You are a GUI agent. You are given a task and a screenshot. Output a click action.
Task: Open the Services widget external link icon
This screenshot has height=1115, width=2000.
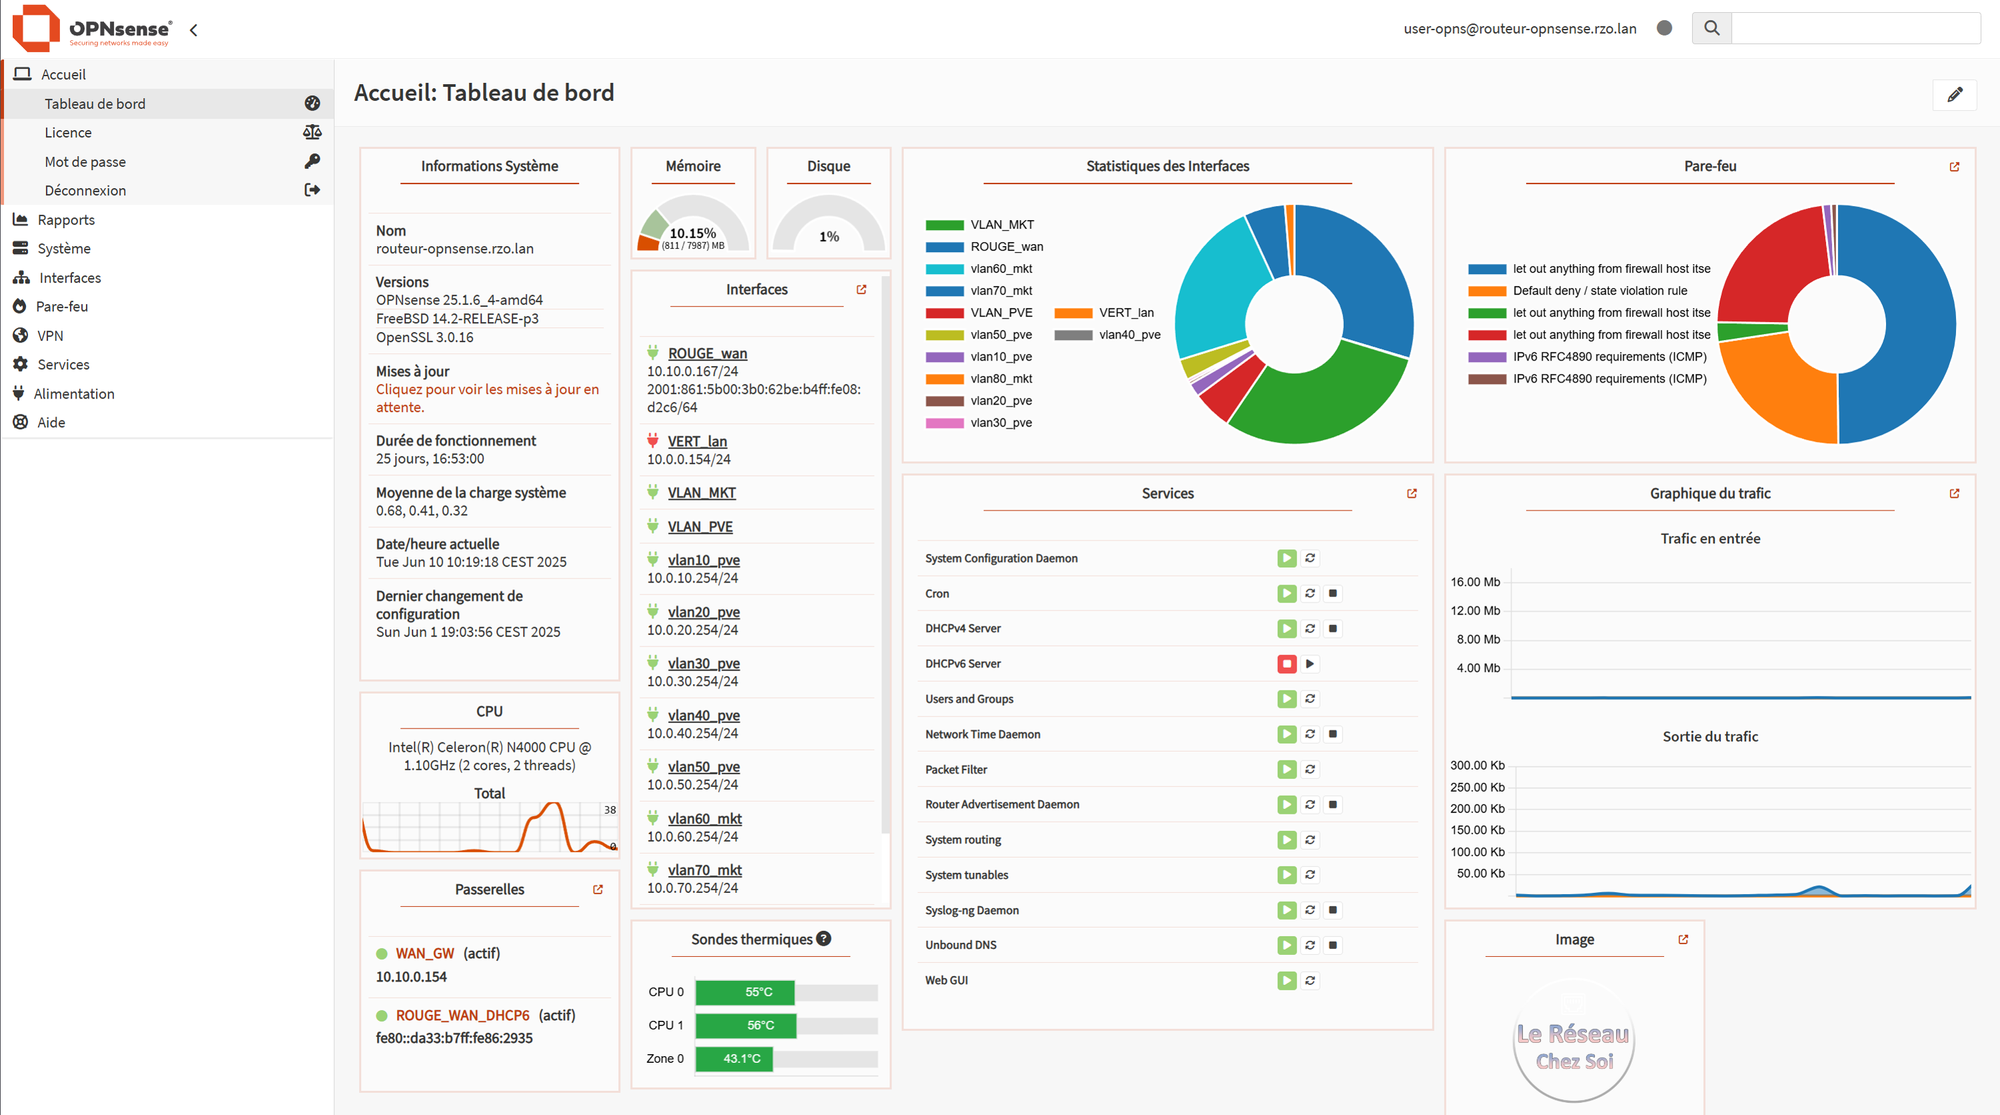[1412, 494]
